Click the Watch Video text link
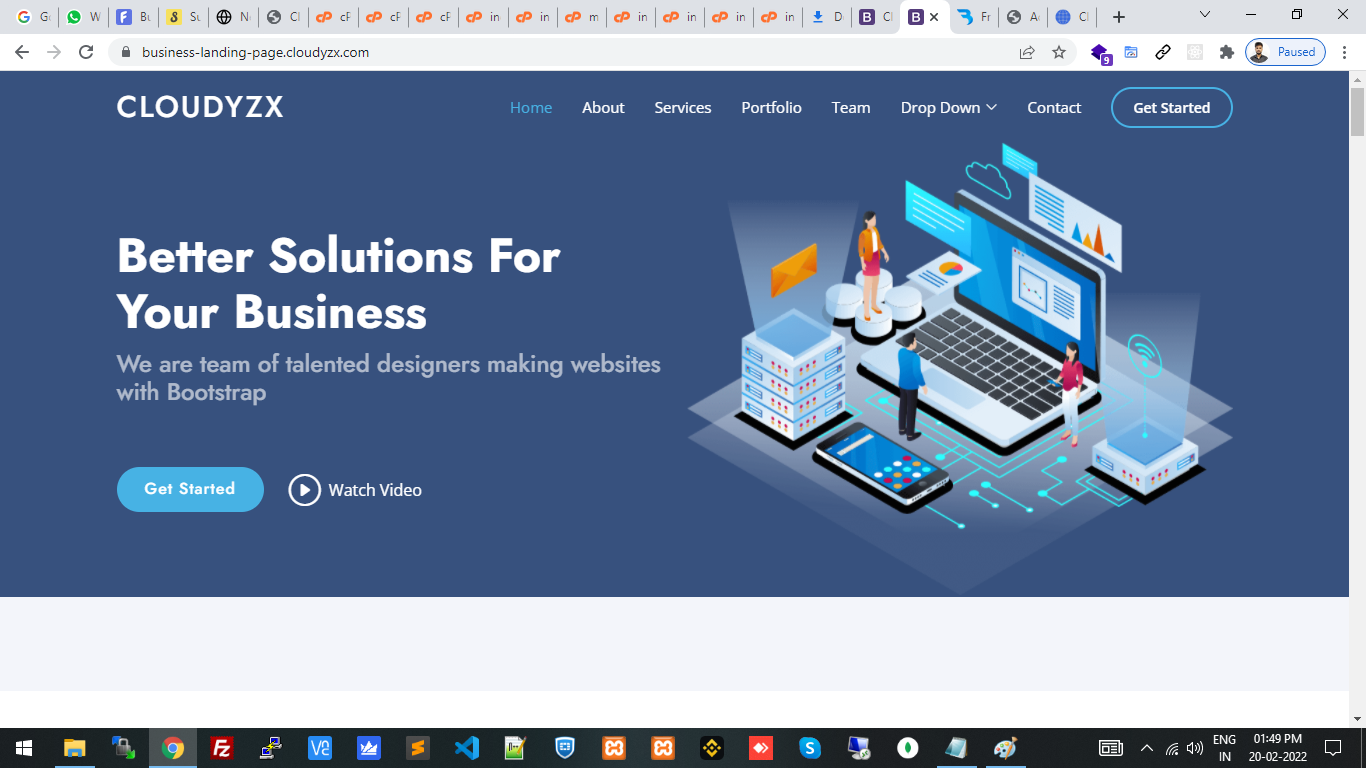 coord(375,490)
